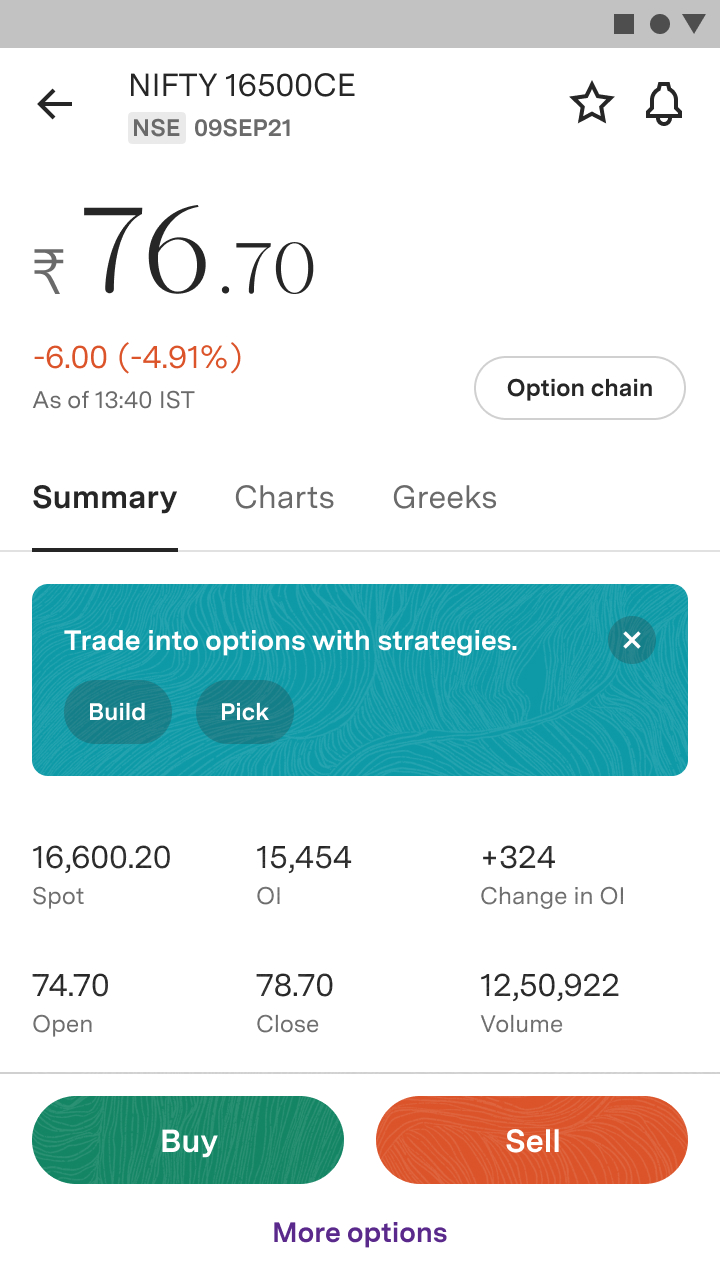
Task: Tap the green Buy button
Action: pos(188,1140)
